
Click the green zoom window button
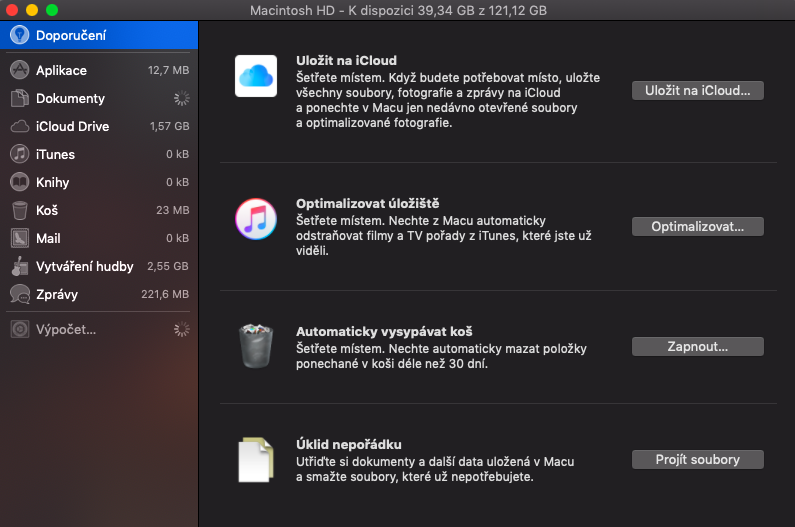(52, 10)
